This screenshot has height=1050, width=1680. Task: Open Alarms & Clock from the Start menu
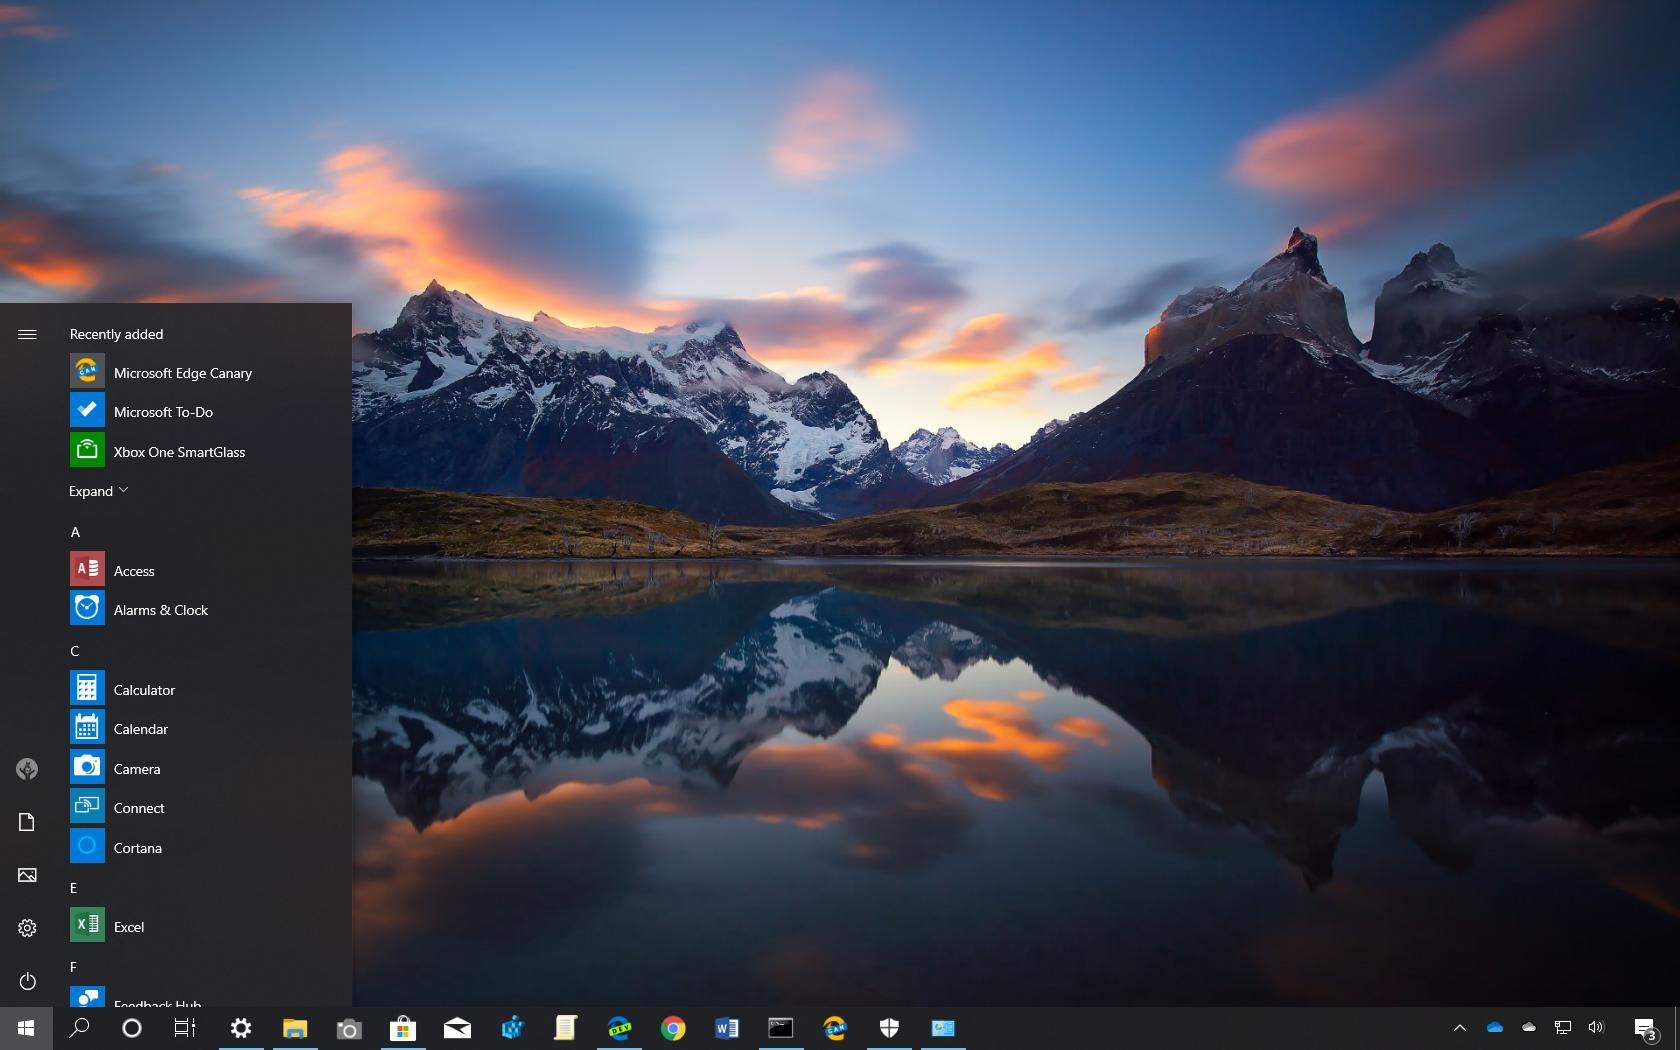(x=161, y=609)
